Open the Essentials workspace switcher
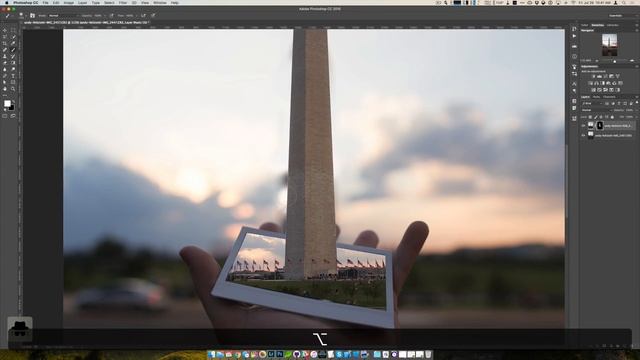Screen dimensions: 640x360 (x=617, y=16)
